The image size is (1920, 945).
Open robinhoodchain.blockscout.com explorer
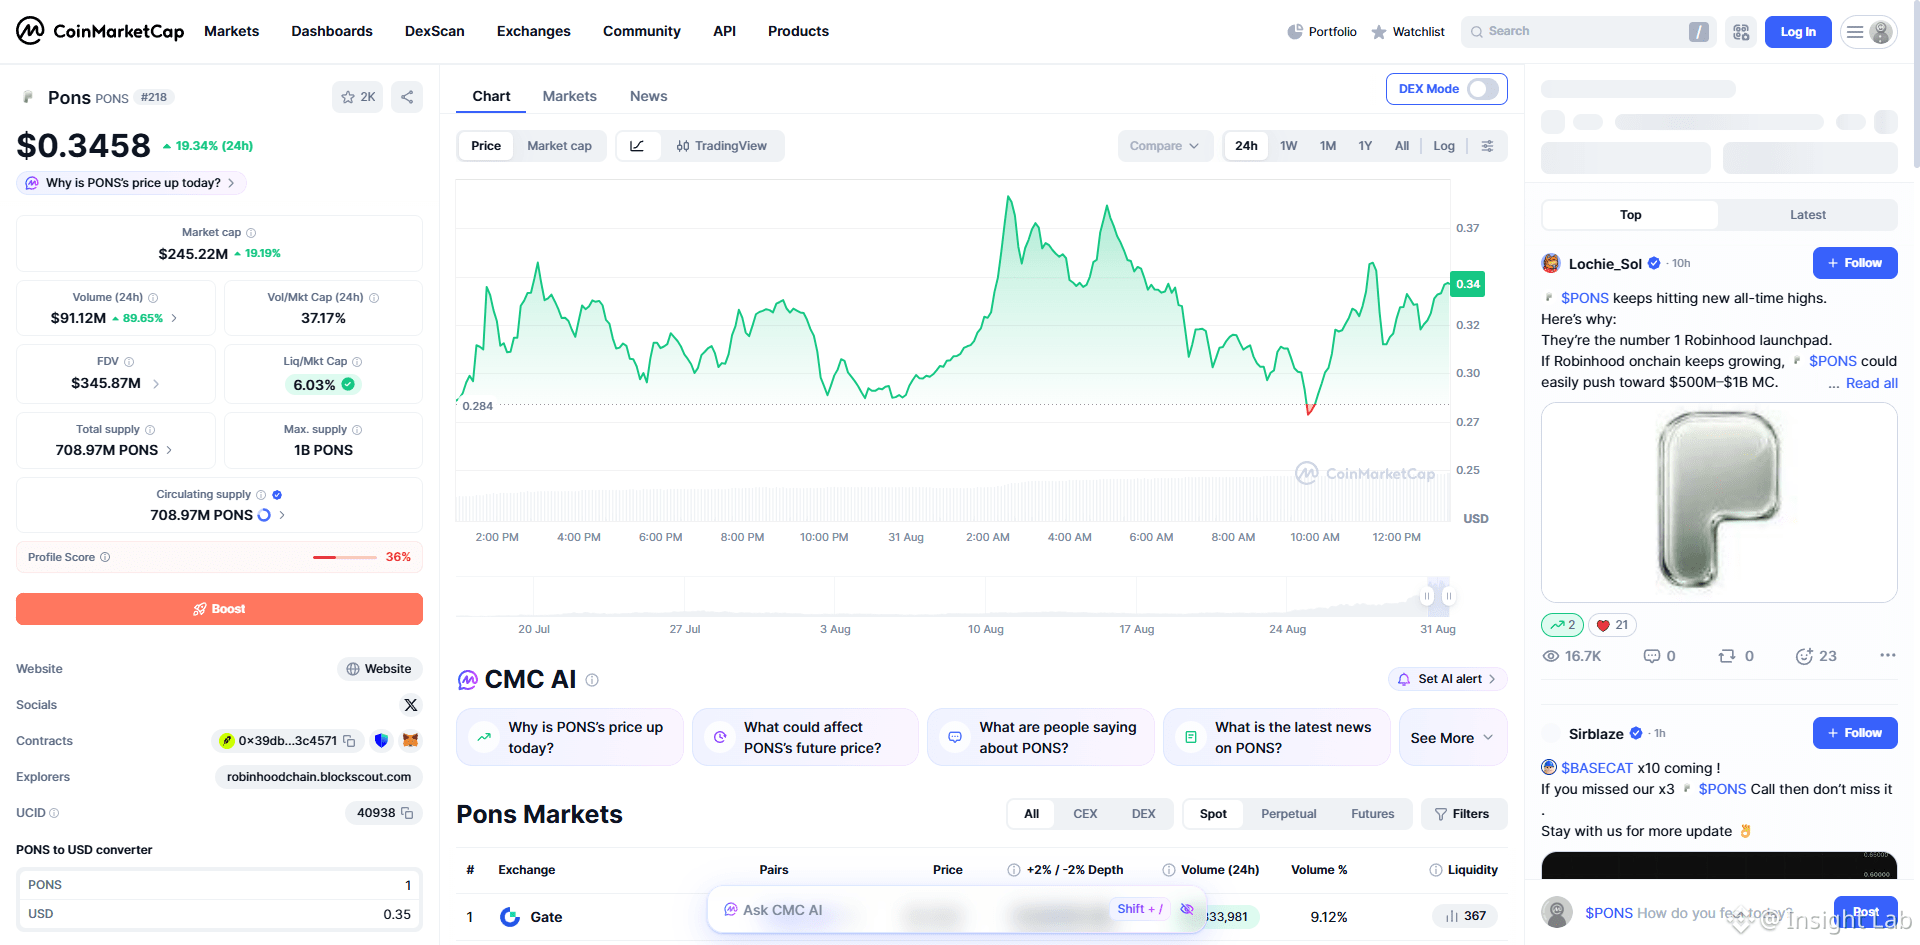tap(319, 777)
